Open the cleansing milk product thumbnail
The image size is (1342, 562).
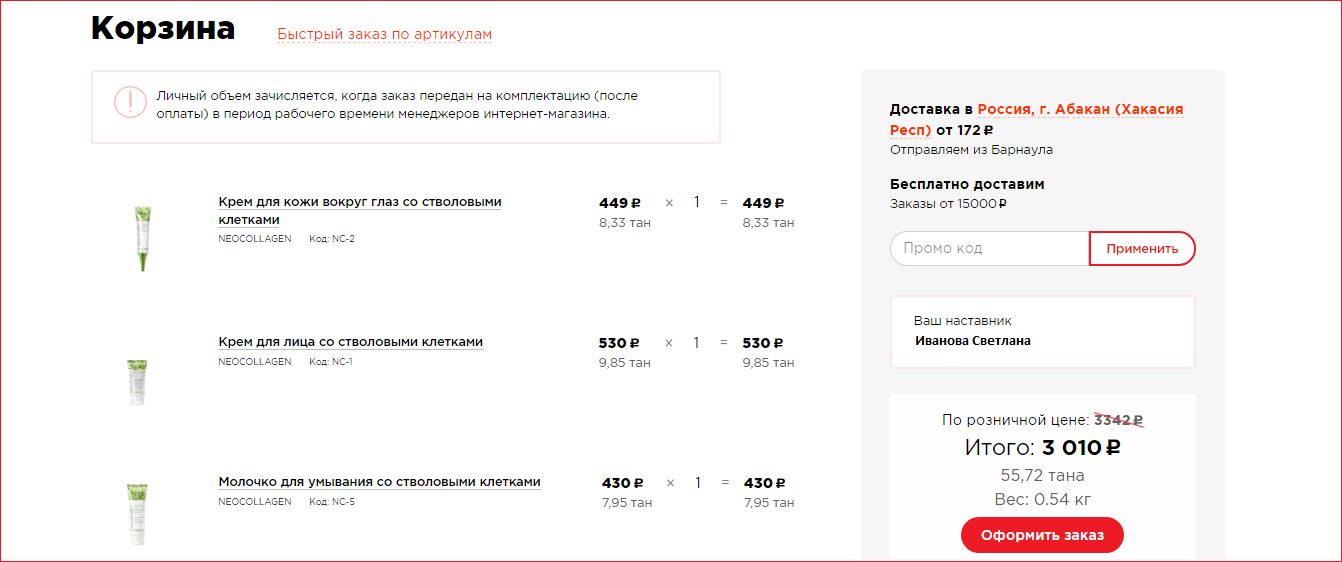tap(137, 514)
